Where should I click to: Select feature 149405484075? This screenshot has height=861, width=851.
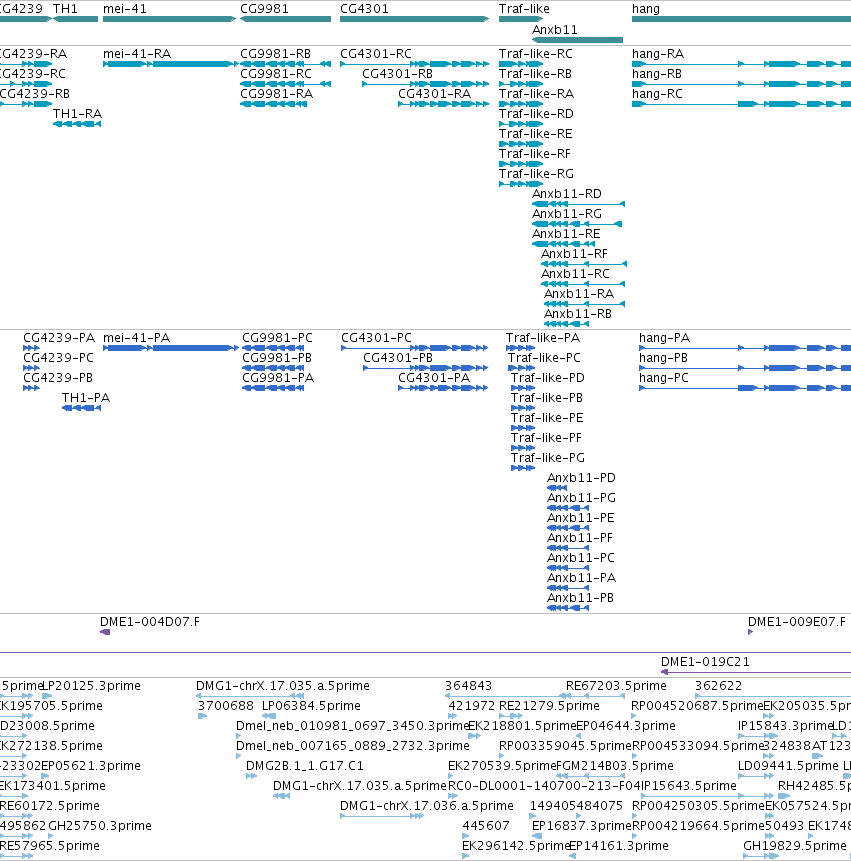(x=576, y=806)
